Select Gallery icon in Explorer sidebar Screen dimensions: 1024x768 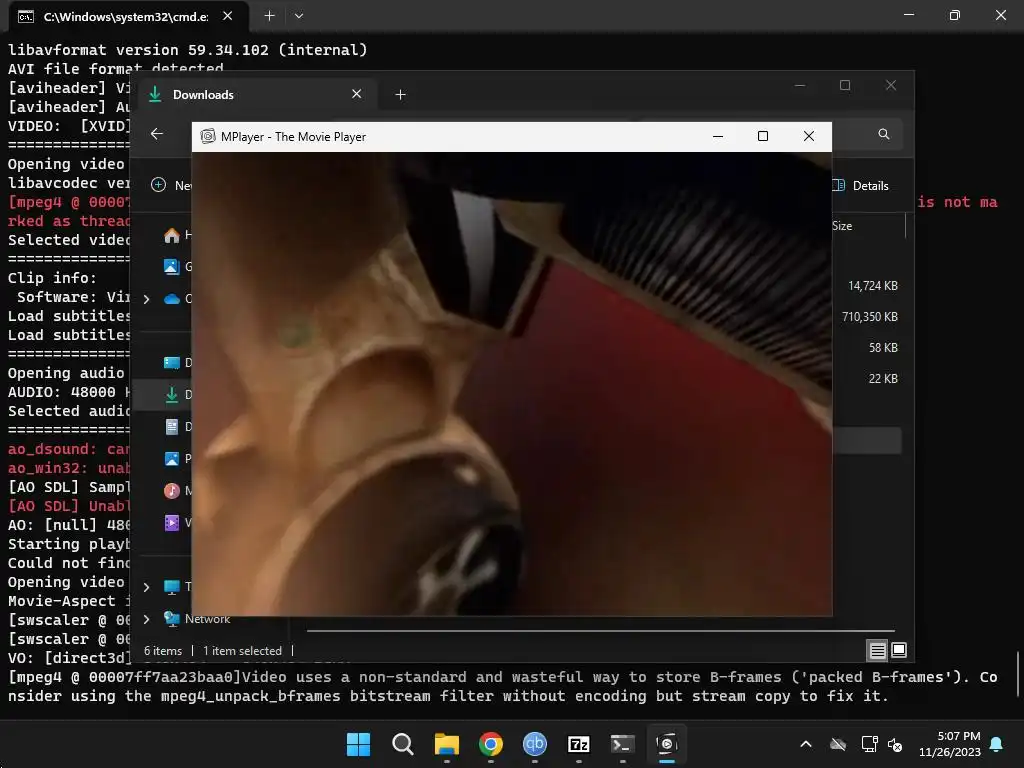tap(171, 266)
